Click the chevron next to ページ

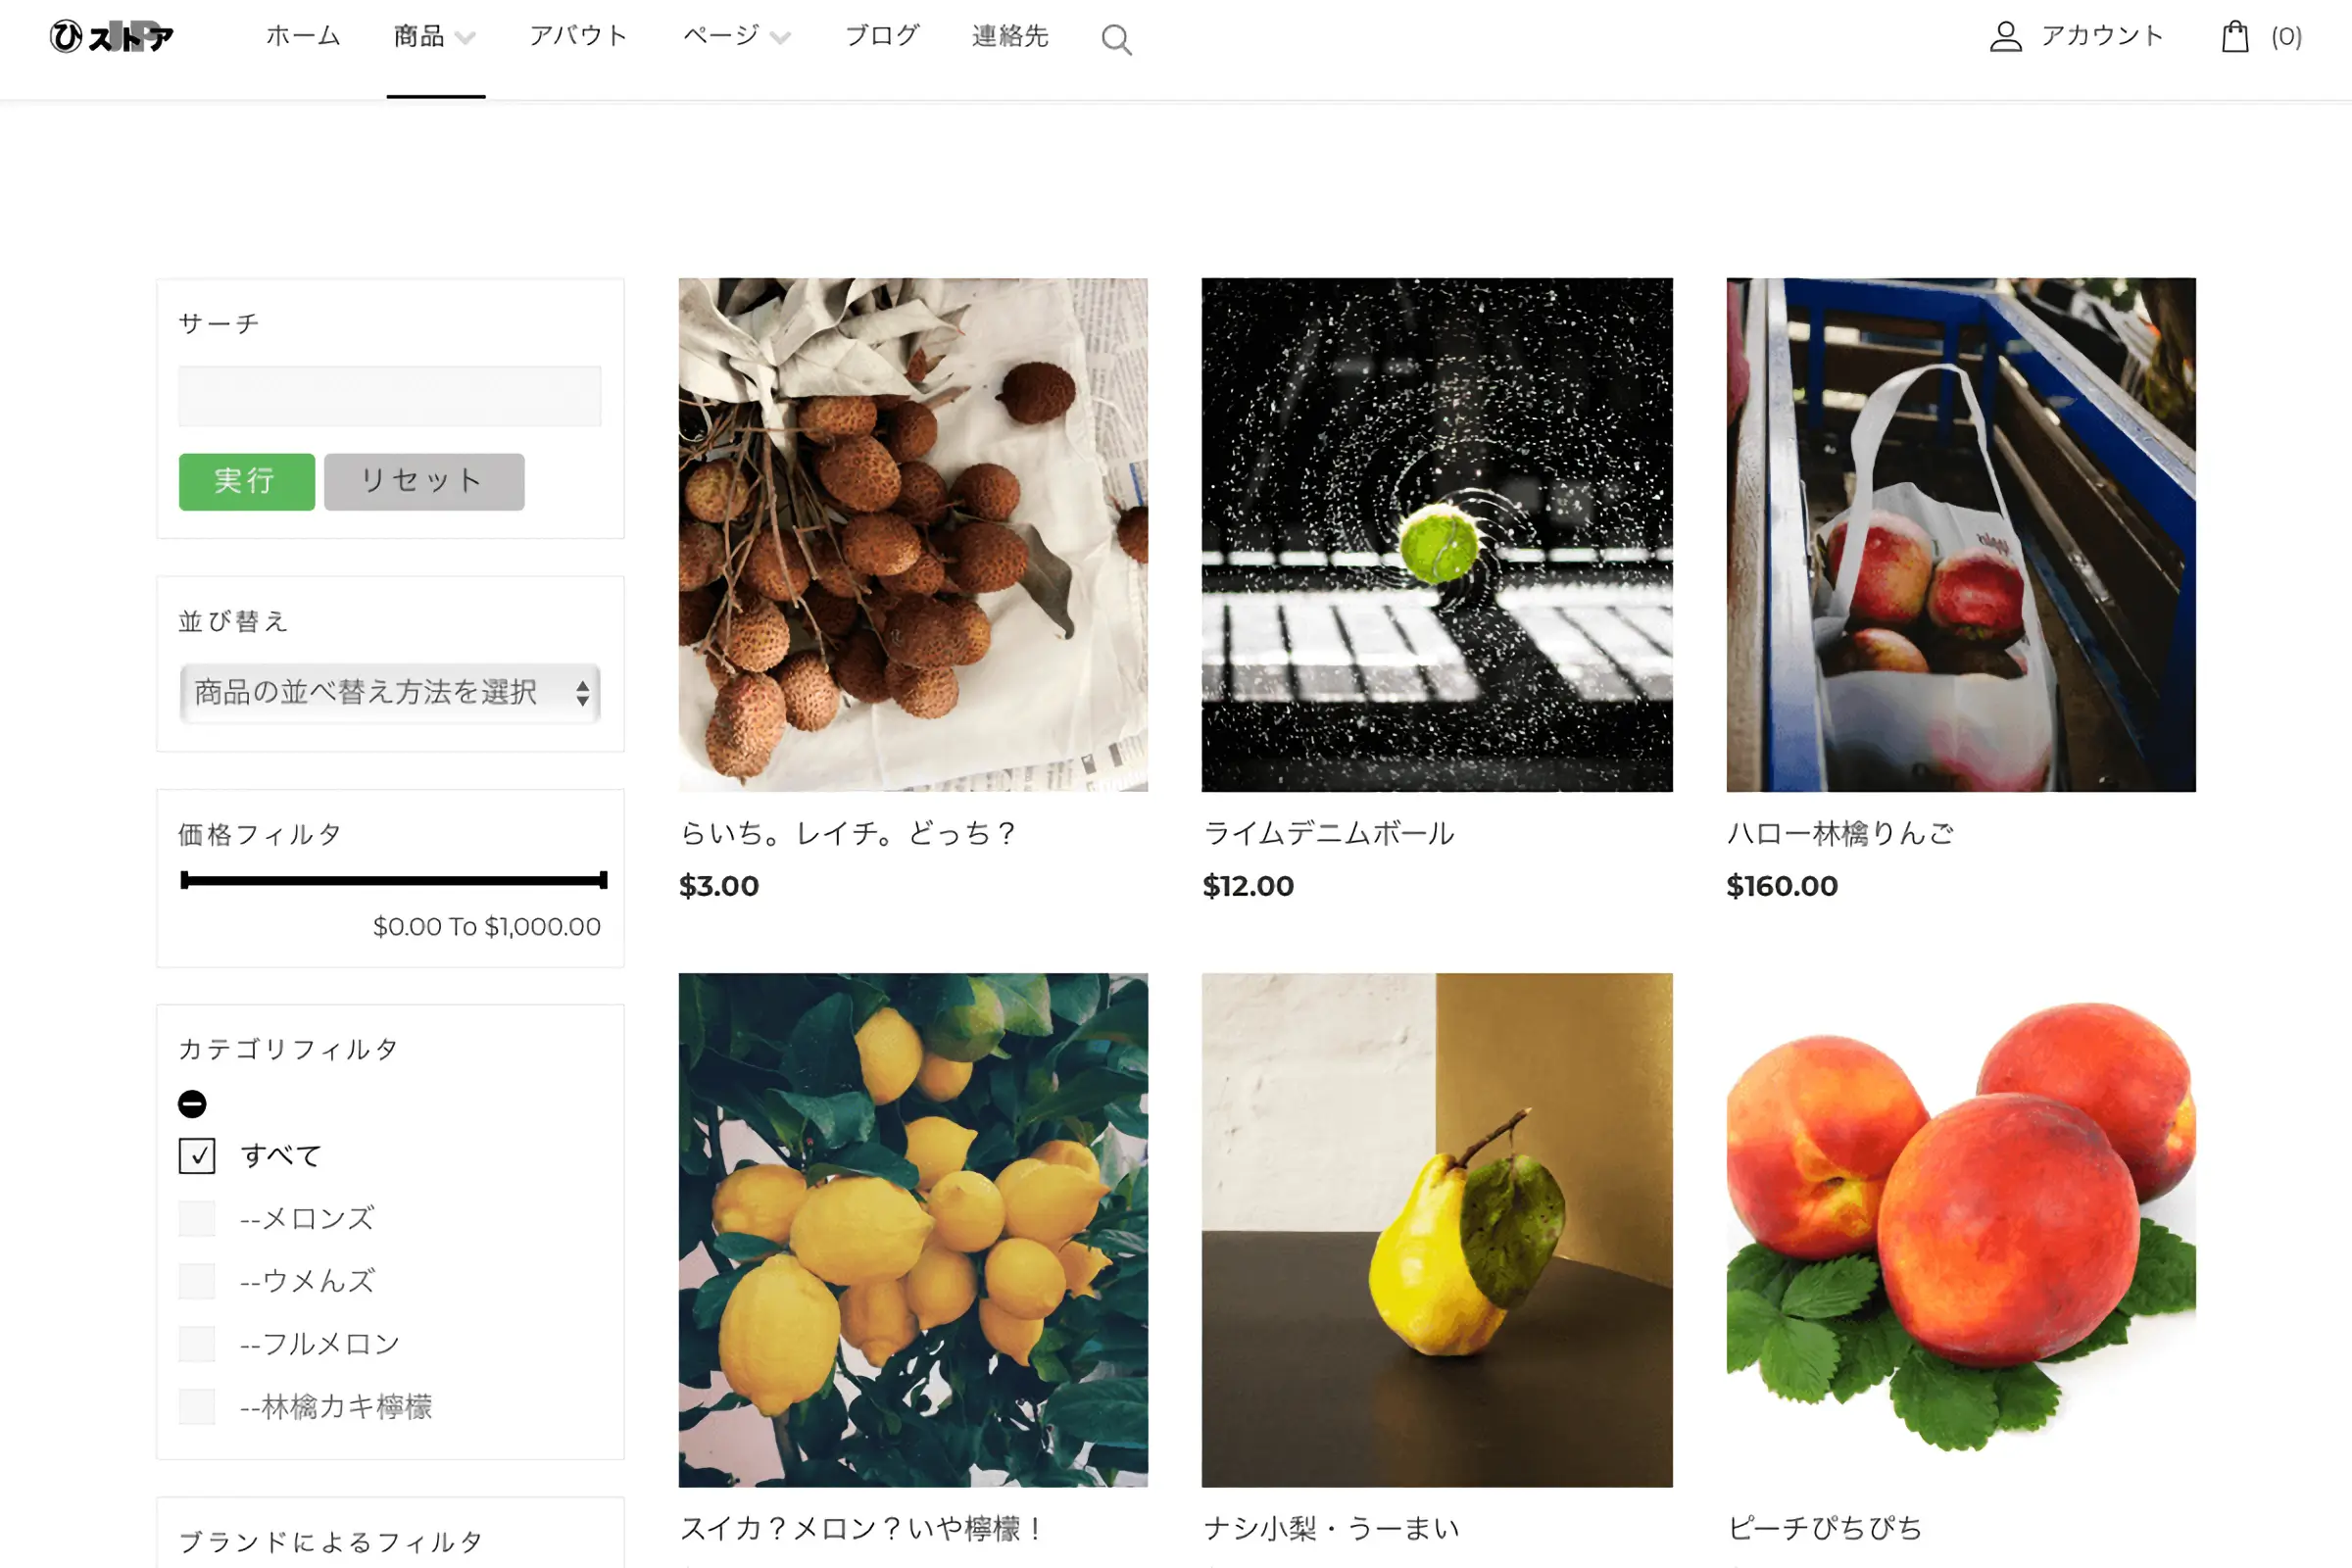click(x=780, y=38)
